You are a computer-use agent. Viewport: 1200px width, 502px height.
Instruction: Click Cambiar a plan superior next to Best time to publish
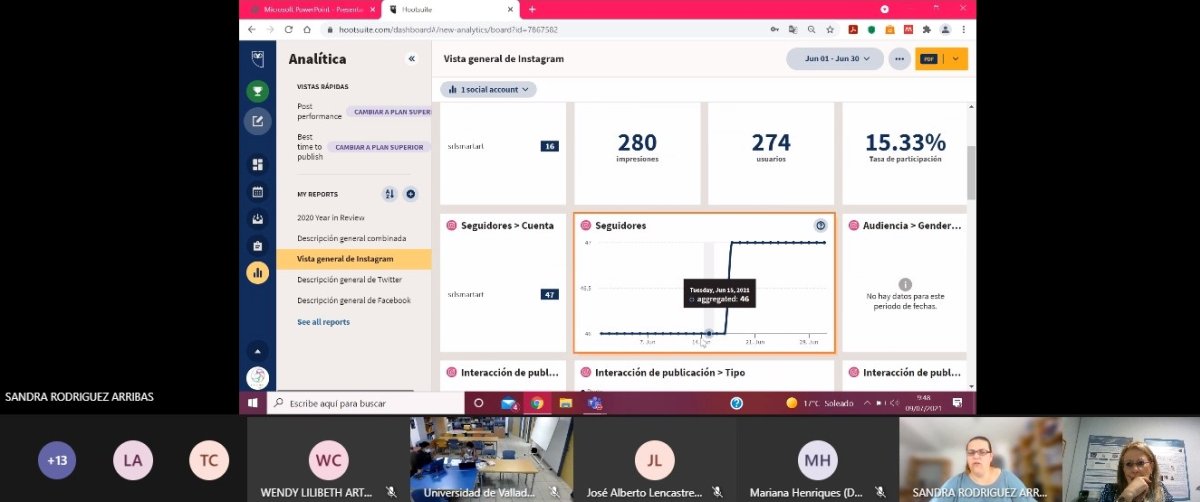[x=379, y=147]
